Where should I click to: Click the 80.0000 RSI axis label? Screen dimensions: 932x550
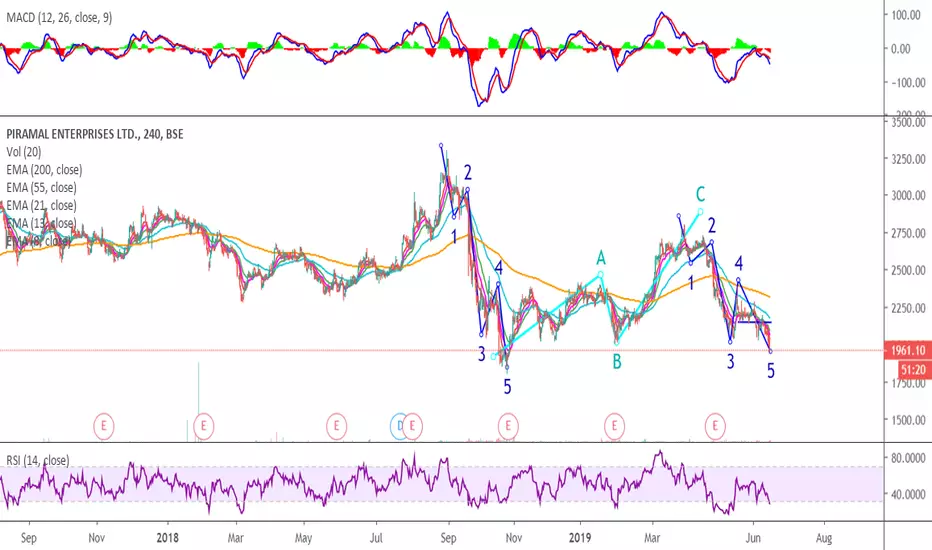click(x=908, y=458)
